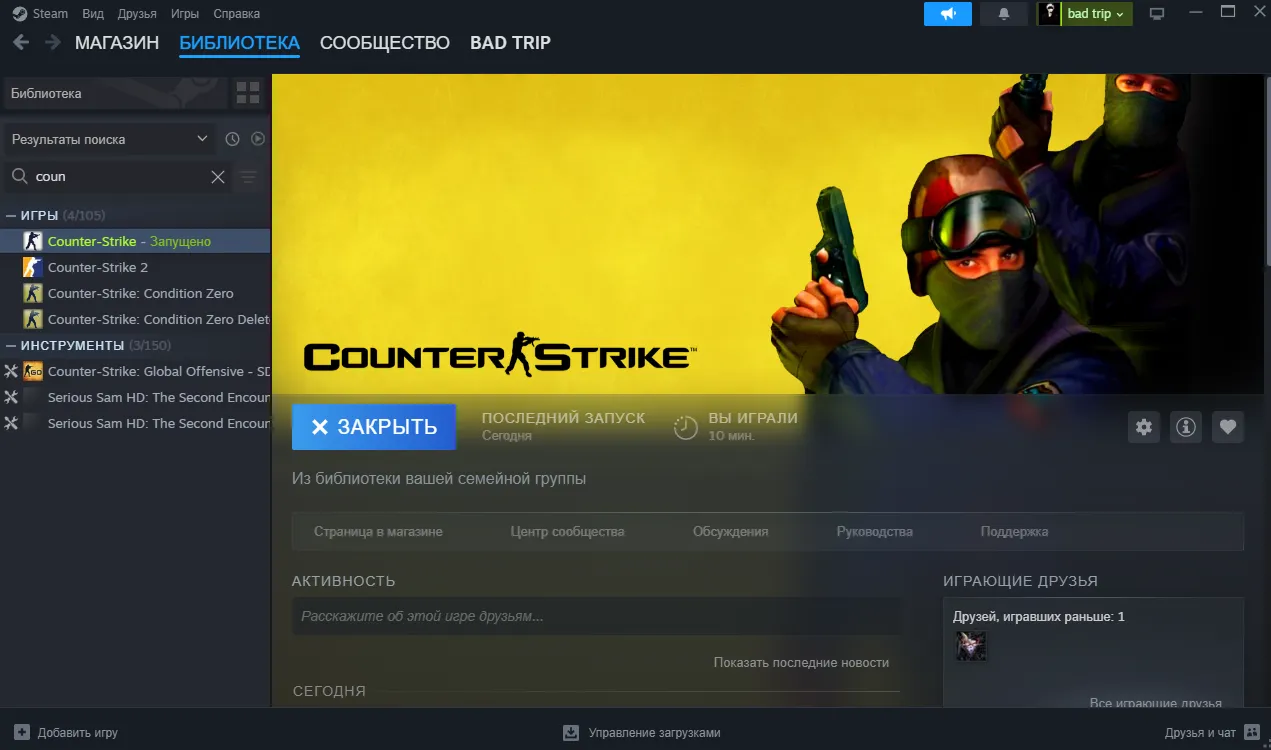Open Управление загрузками
Screen dimensions: 1271x750
(x=641, y=732)
